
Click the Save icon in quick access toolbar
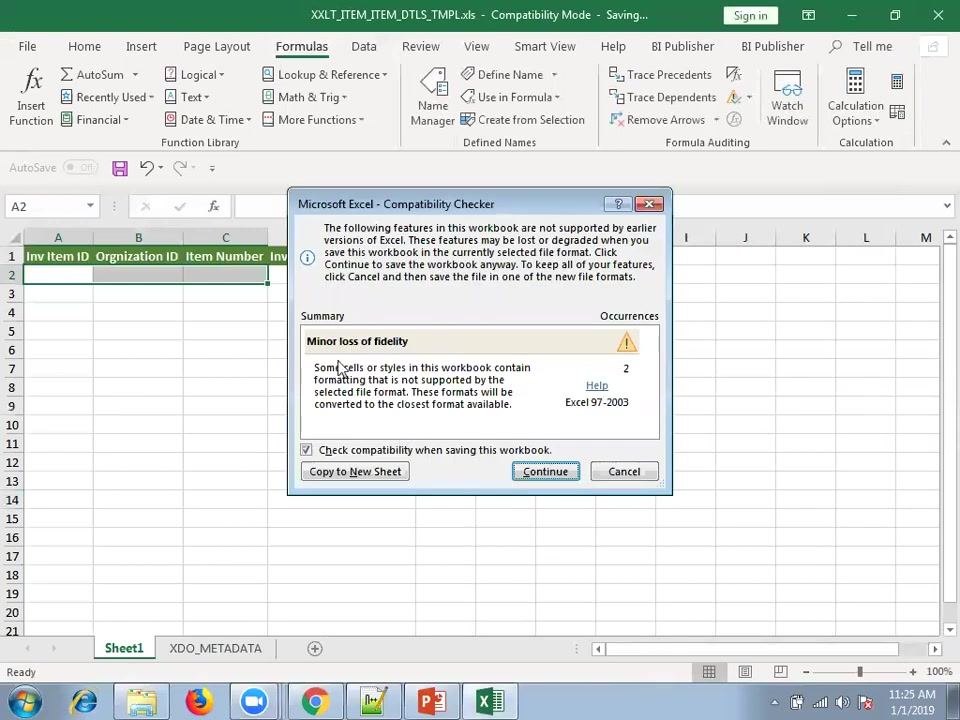coord(119,168)
